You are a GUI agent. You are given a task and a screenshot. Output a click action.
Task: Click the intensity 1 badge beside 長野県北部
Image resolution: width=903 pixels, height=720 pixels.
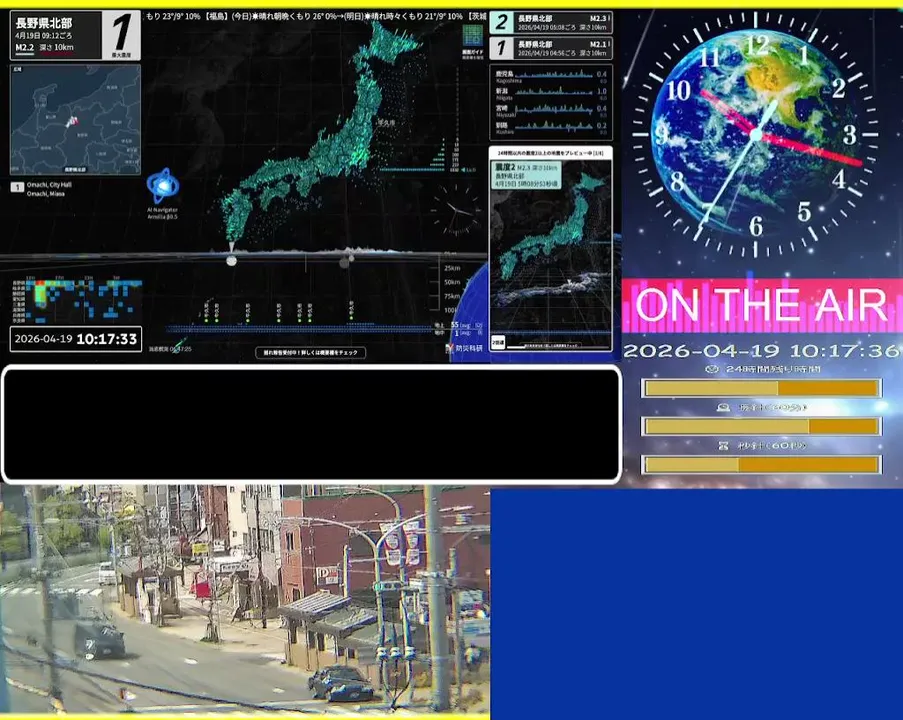click(x=122, y=35)
